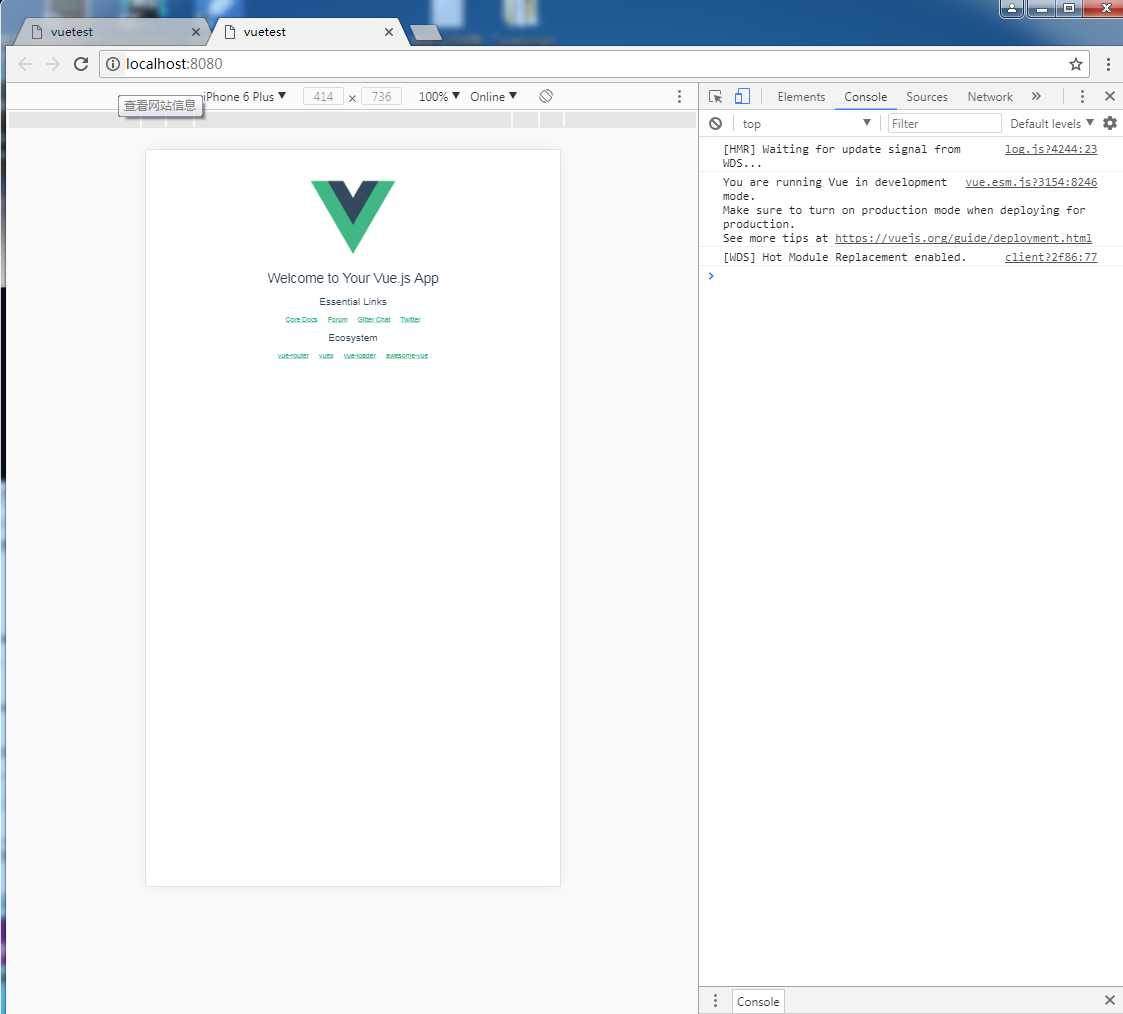This screenshot has height=1014, width=1123.
Task: View site information icon in address bar
Action: click(x=112, y=64)
